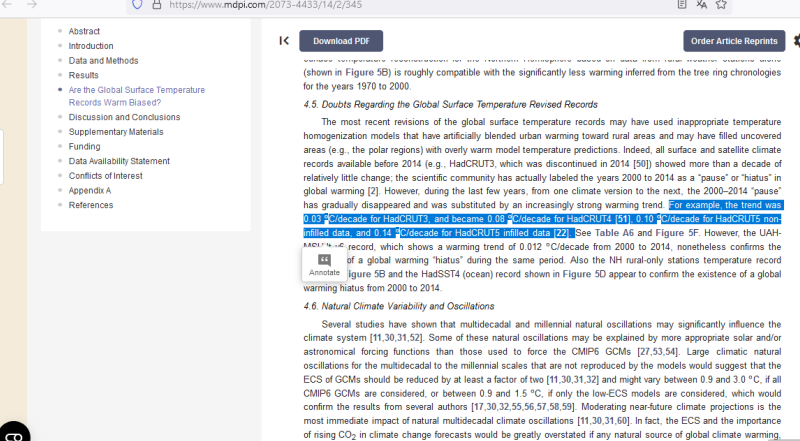Click citation group [11,30,31,60]

pyautogui.click(x=604, y=421)
